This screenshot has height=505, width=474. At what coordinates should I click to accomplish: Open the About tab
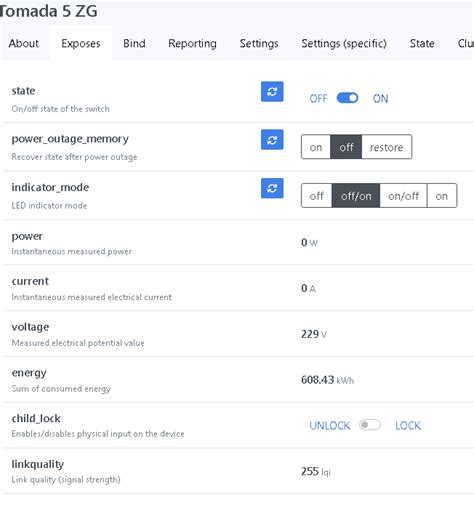click(x=24, y=43)
